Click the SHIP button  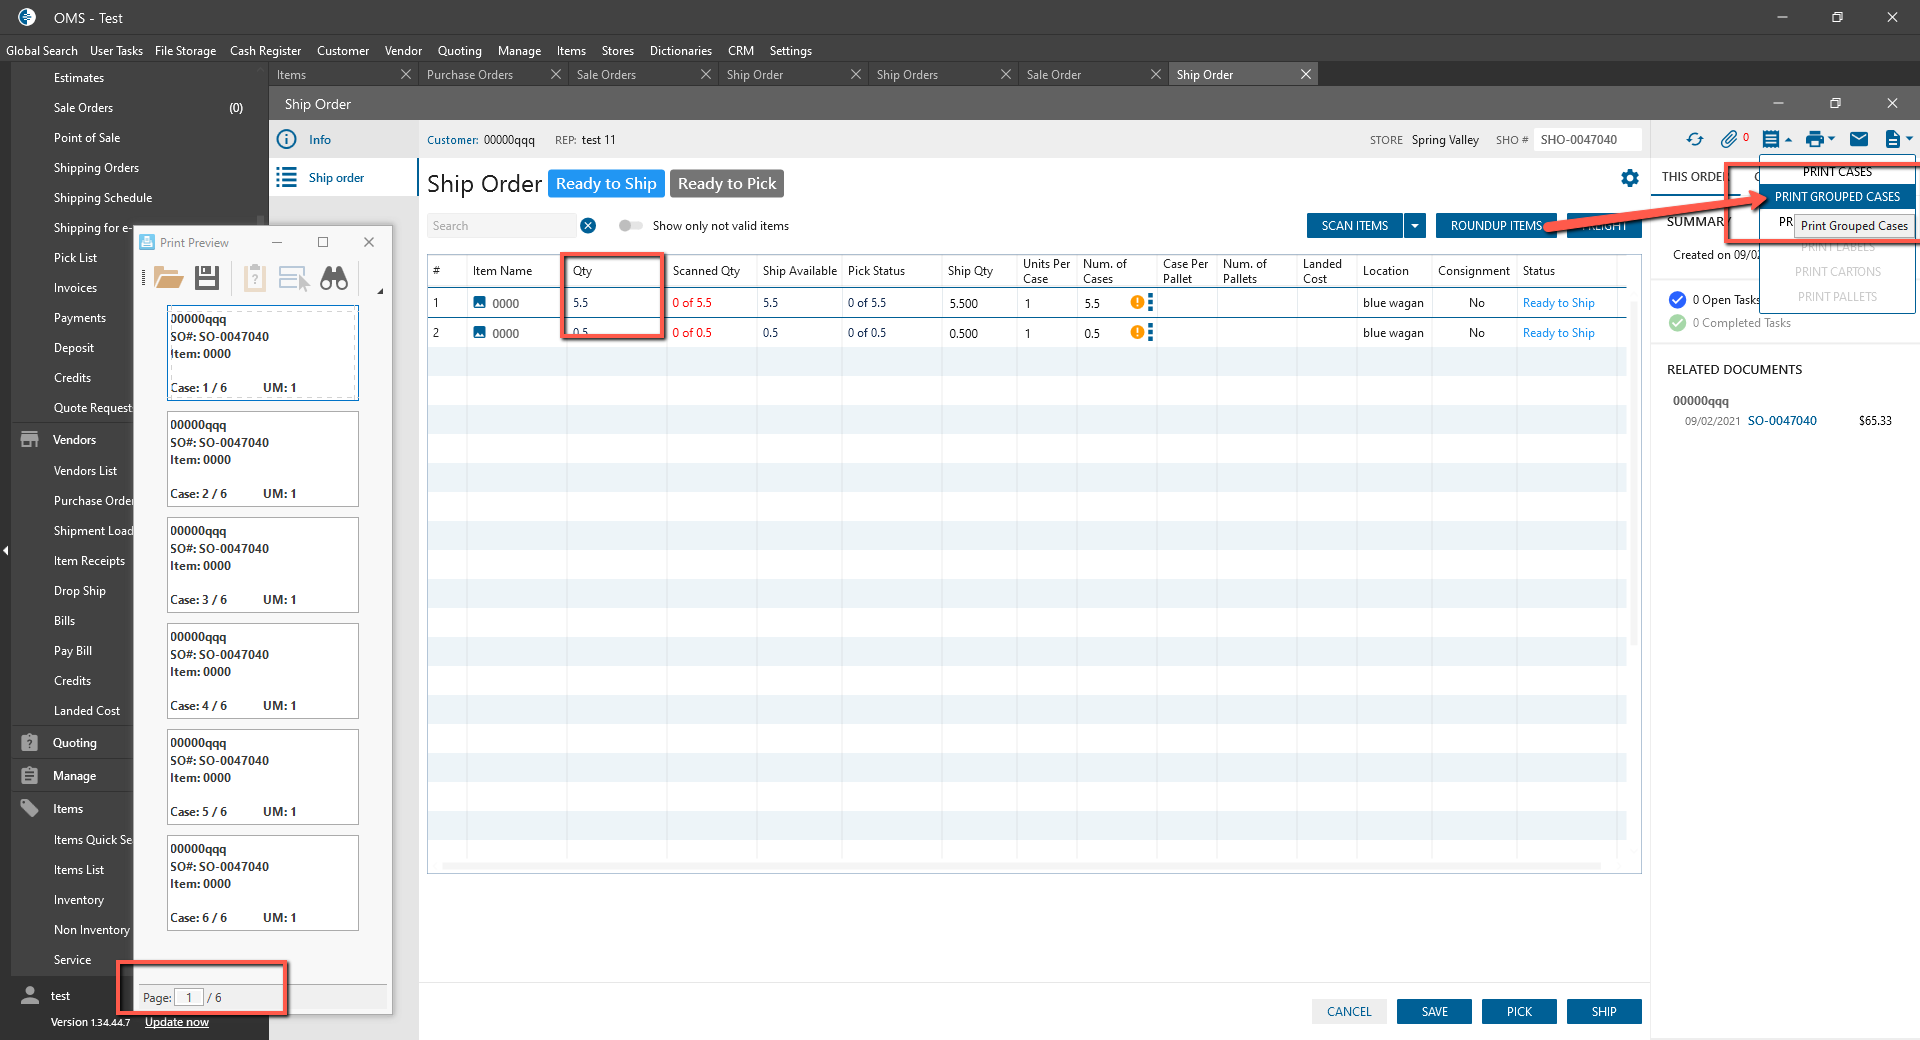point(1604,1012)
